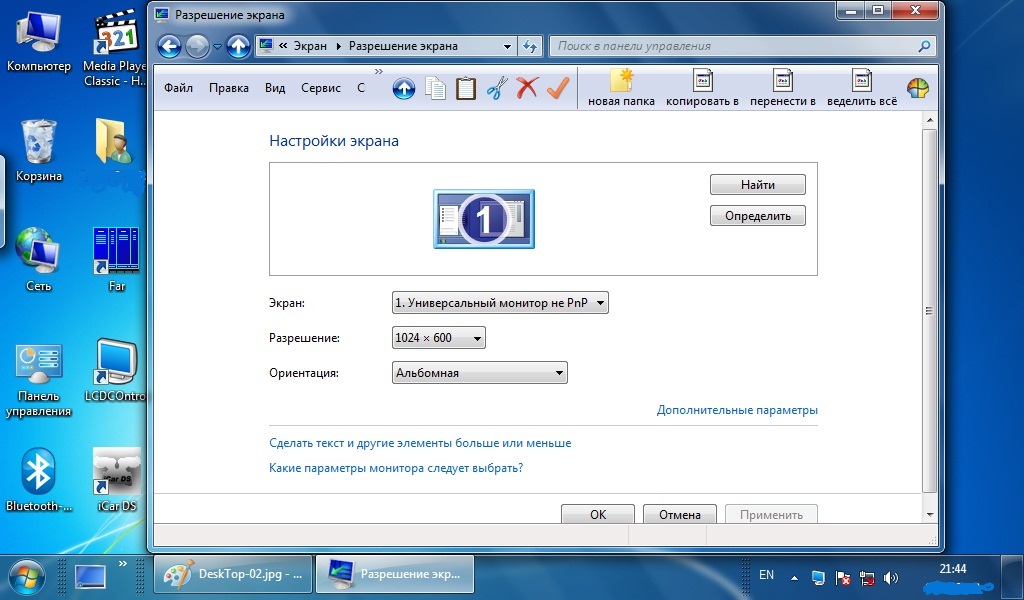Click the red X delete icon
This screenshot has height=600, width=1024.
(527, 88)
